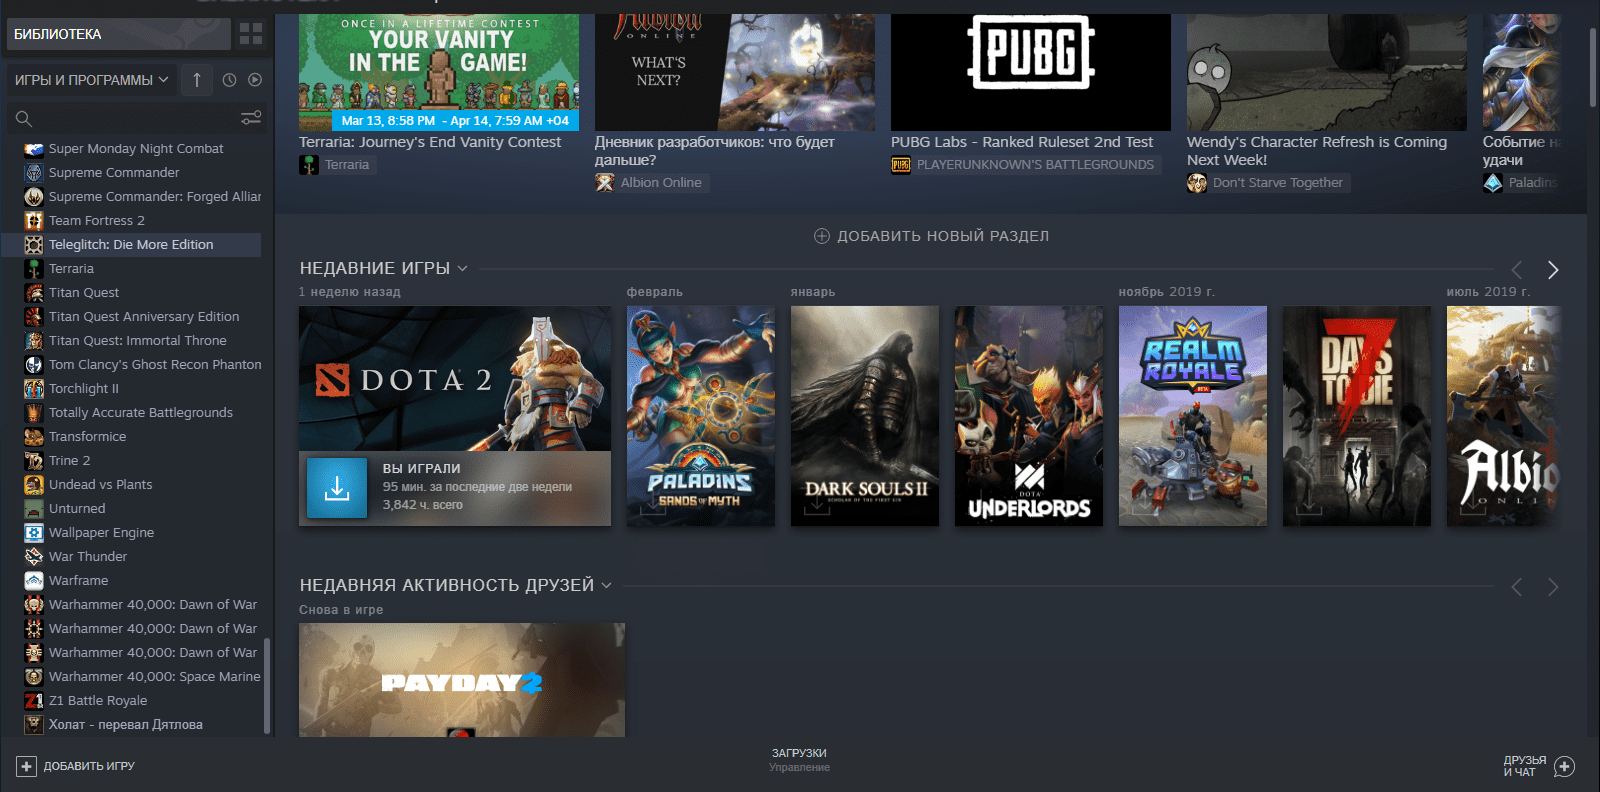This screenshot has width=1600, height=792.
Task: Open Dark Souls II game cover
Action: tap(865, 416)
